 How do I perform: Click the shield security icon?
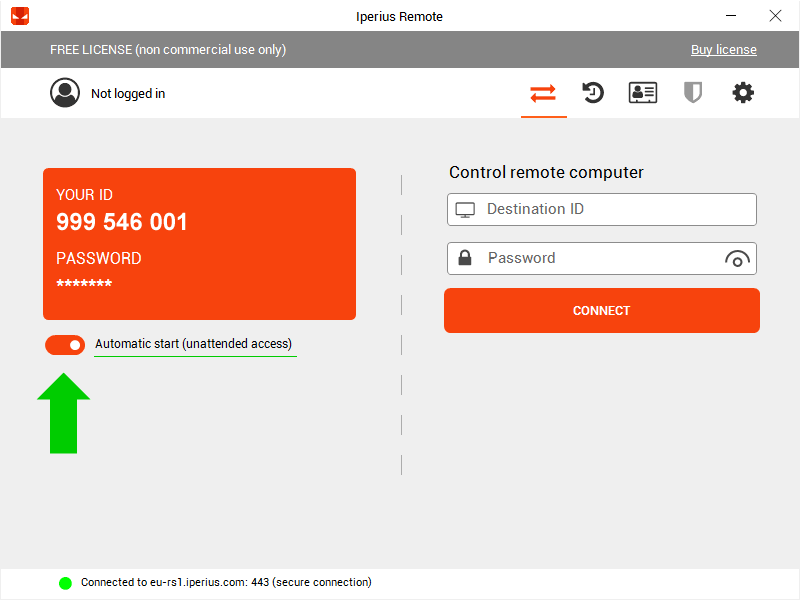(693, 93)
